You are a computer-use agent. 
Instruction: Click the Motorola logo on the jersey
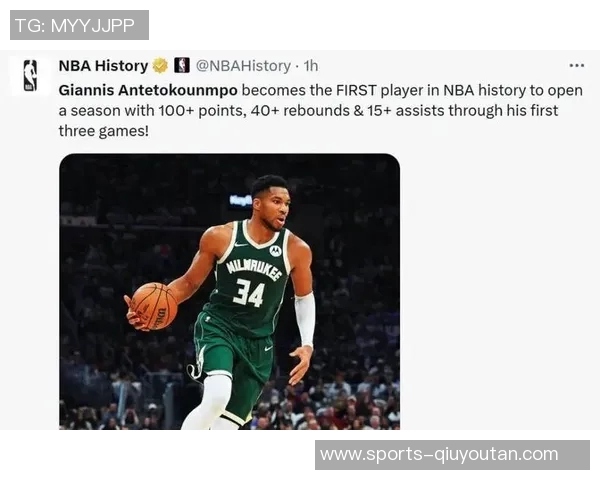(x=275, y=251)
